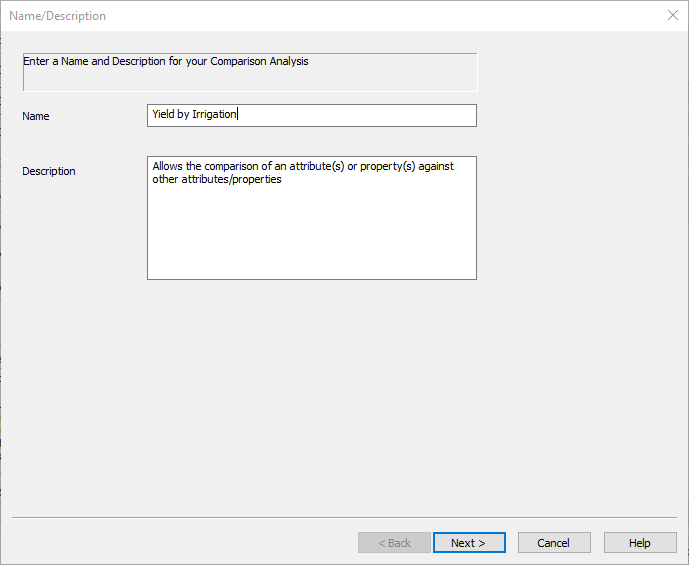The image size is (689, 565).
Task: Click the greyed-out < Back button
Action: [x=394, y=543]
